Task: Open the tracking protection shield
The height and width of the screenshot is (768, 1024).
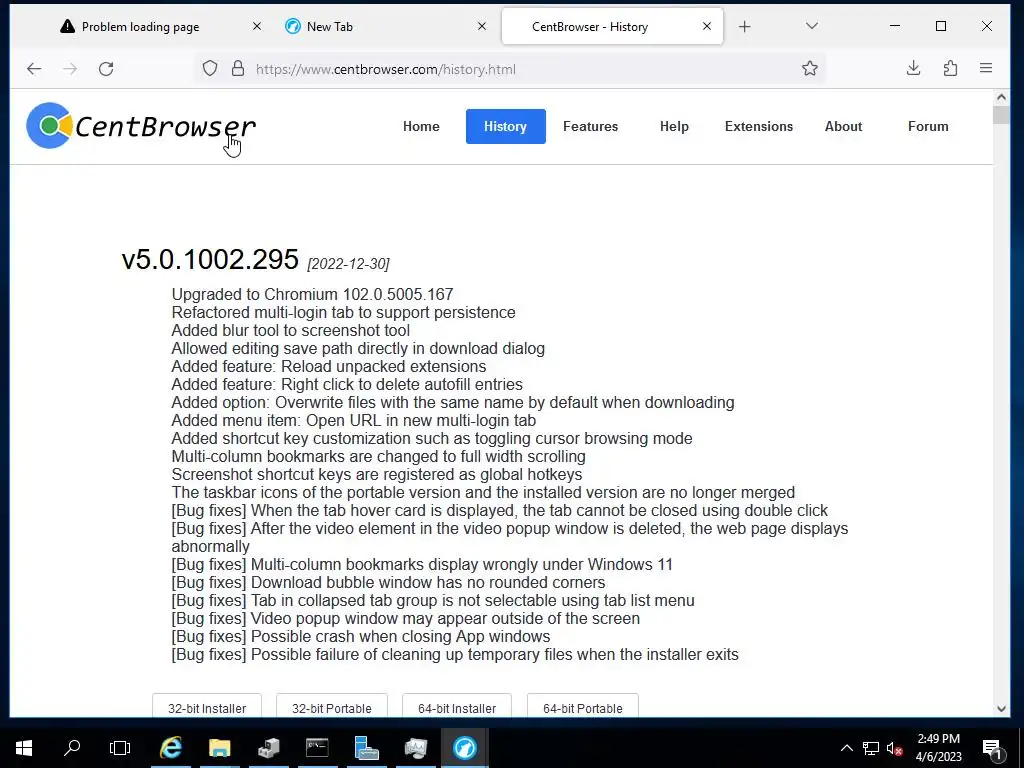Action: click(x=210, y=69)
